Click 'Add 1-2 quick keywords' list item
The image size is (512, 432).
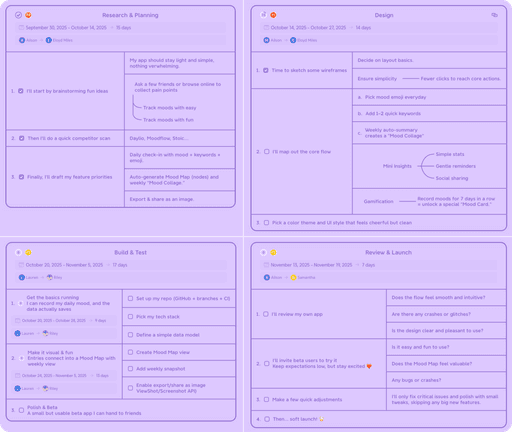393,114
